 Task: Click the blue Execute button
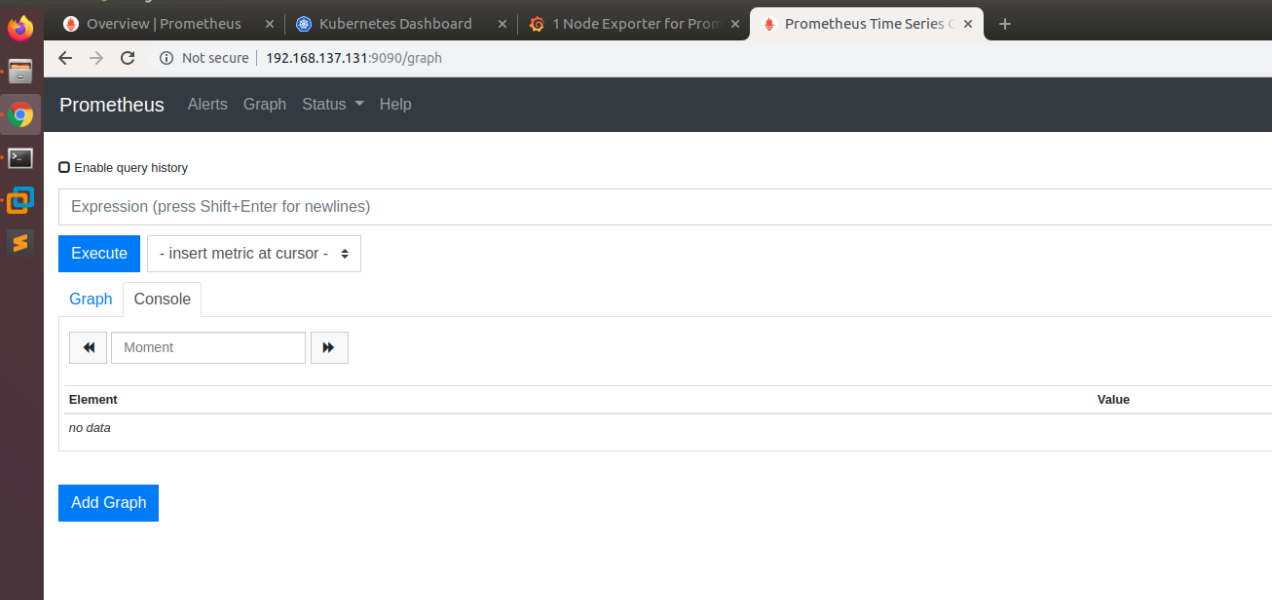[99, 254]
